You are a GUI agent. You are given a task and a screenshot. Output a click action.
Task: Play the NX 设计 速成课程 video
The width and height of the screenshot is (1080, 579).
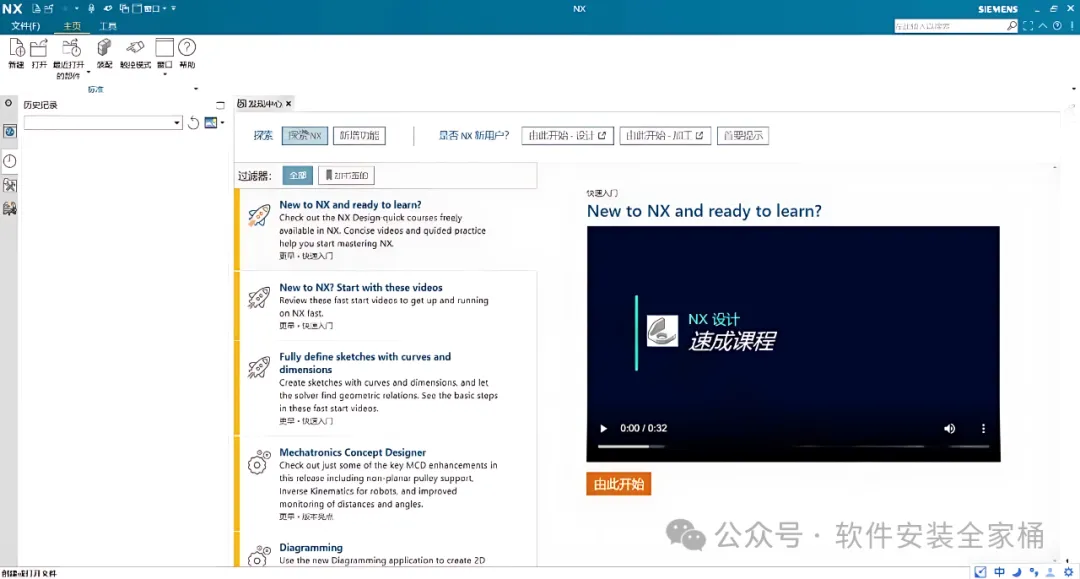pyautogui.click(x=603, y=428)
